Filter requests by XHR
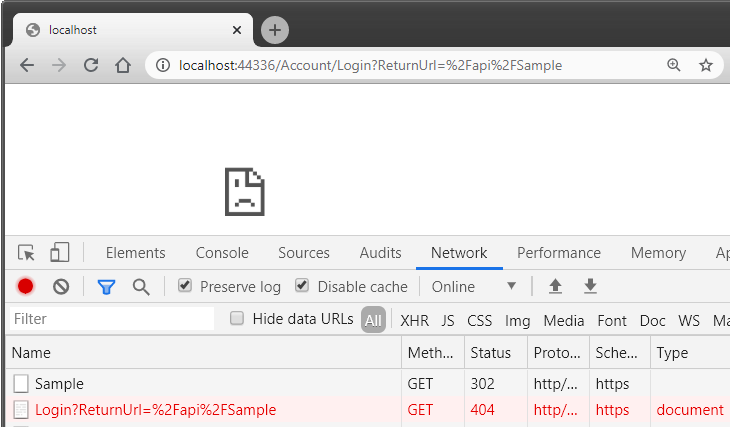Viewport: 730px width, 427px height. pyautogui.click(x=414, y=320)
